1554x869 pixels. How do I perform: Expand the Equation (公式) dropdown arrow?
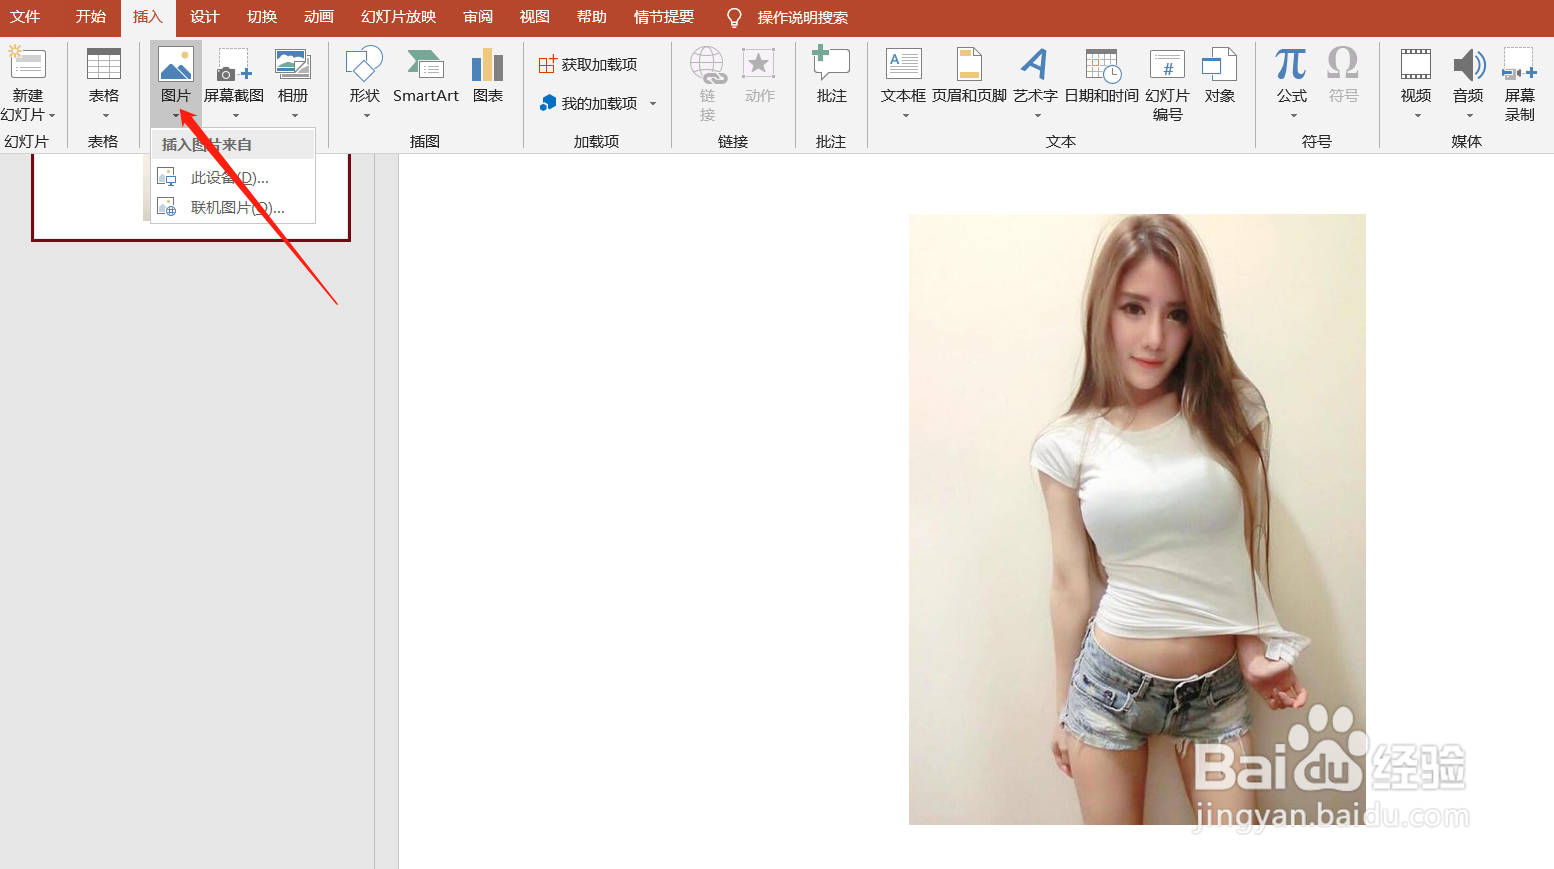[x=1293, y=116]
